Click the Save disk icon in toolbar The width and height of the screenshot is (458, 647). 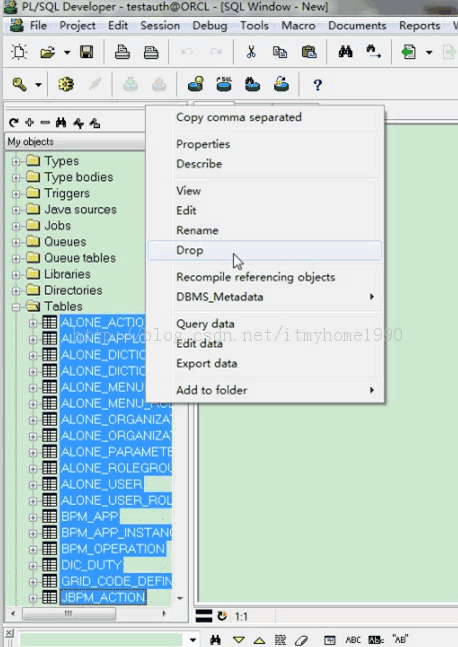tap(87, 52)
